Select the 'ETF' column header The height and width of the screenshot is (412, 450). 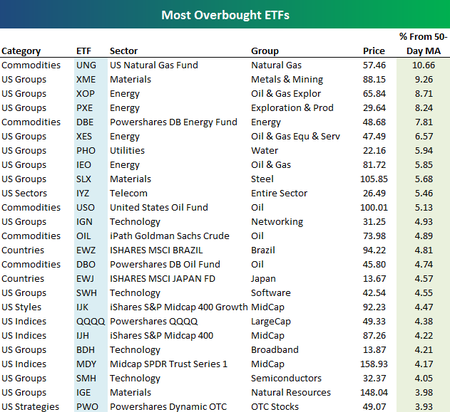pyautogui.click(x=83, y=51)
